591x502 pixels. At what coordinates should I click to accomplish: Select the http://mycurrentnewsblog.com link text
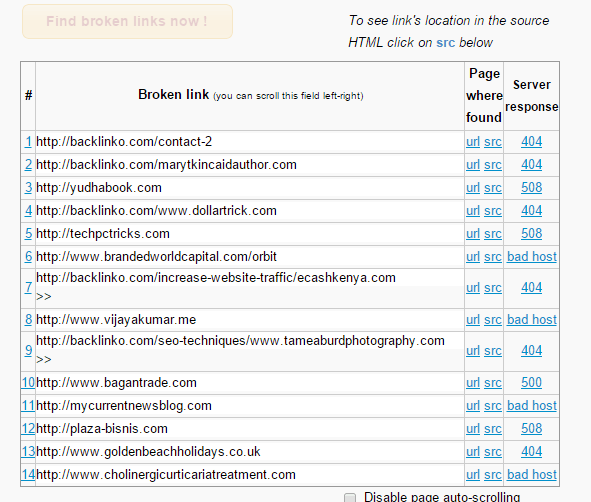click(x=124, y=406)
